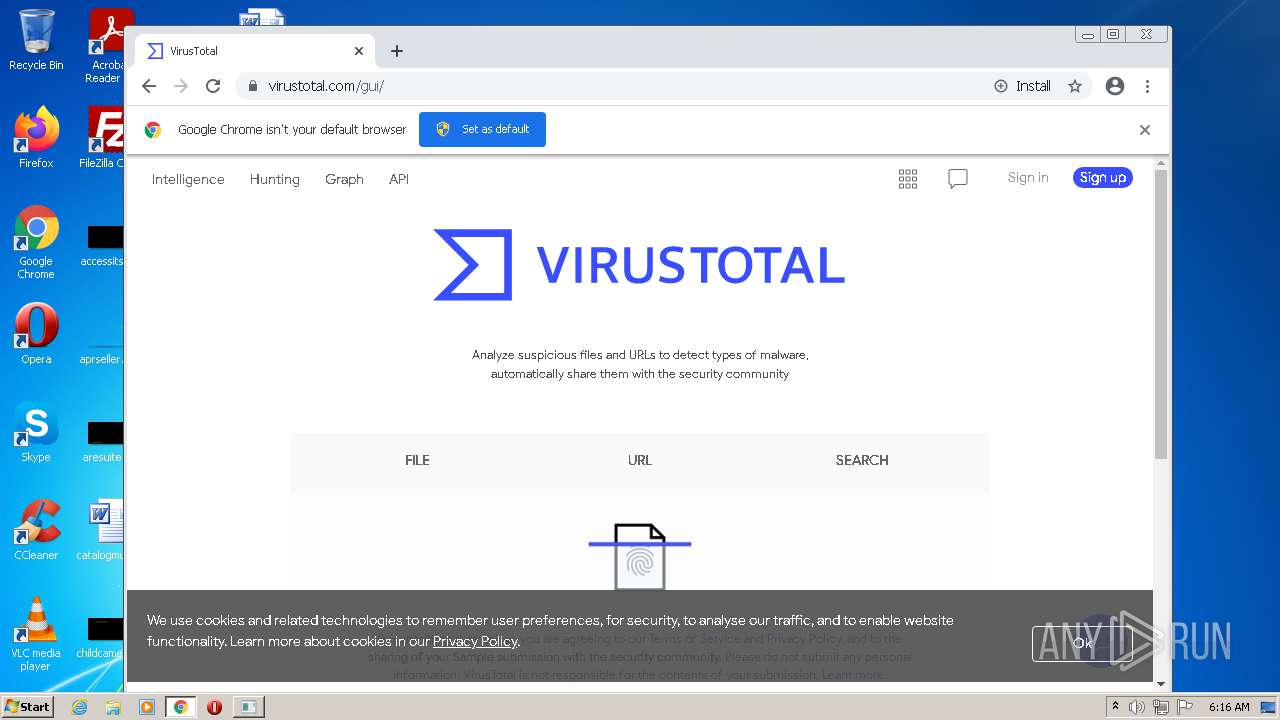The image size is (1280, 720).
Task: Click the file fingerprint upload icon
Action: click(640, 556)
